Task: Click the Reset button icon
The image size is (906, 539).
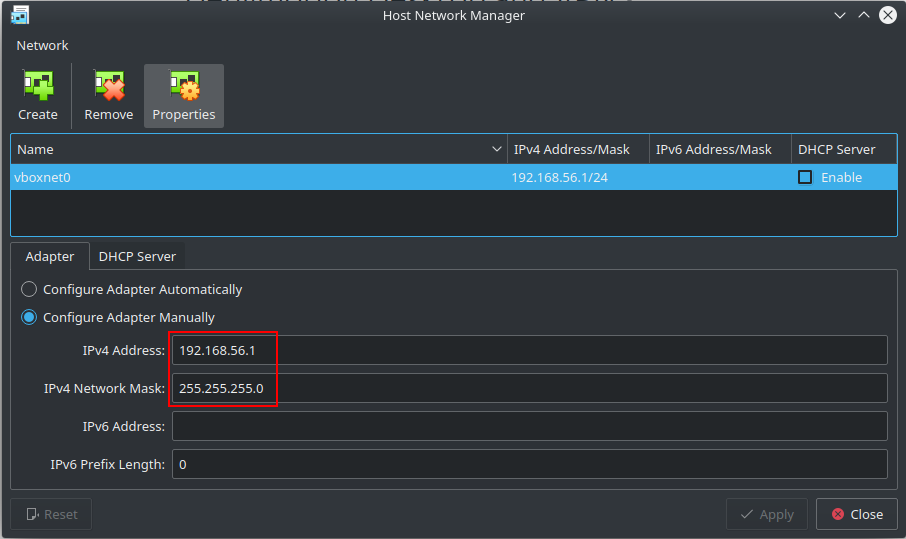Action: 32,514
